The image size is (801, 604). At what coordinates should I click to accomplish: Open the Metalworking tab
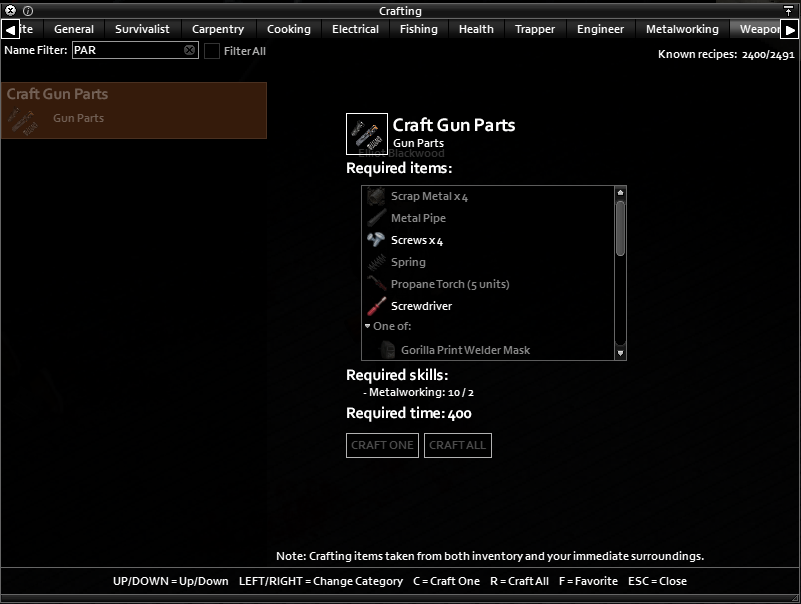pos(682,29)
